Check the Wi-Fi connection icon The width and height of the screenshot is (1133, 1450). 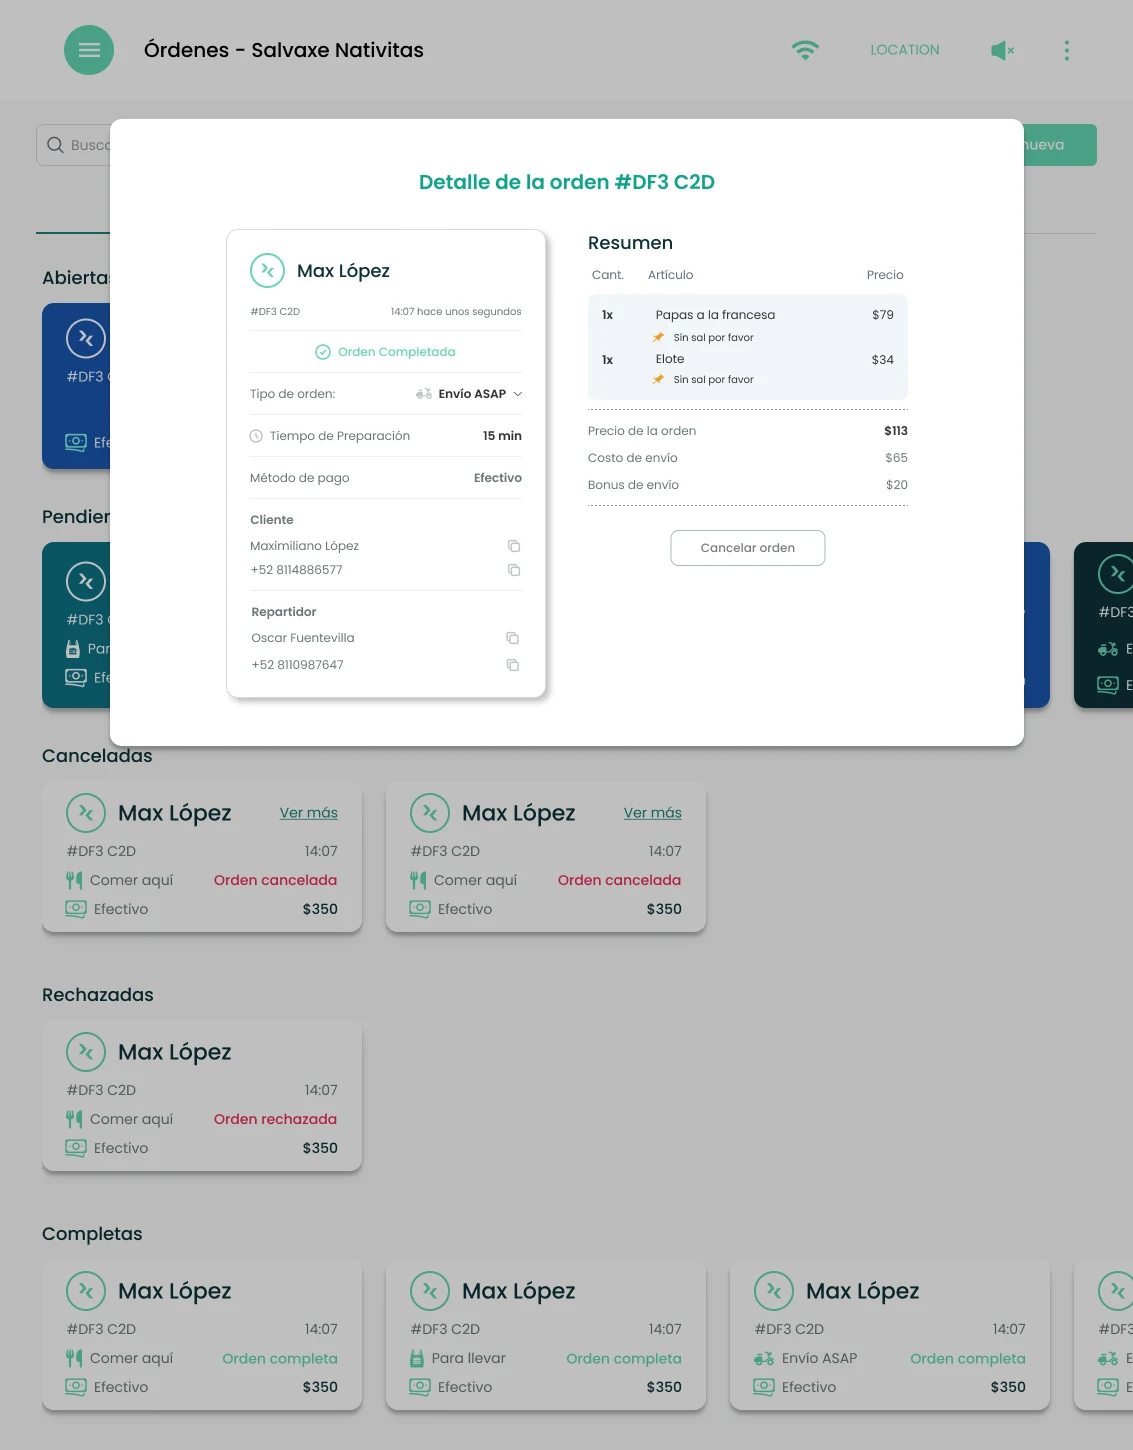pyautogui.click(x=805, y=50)
